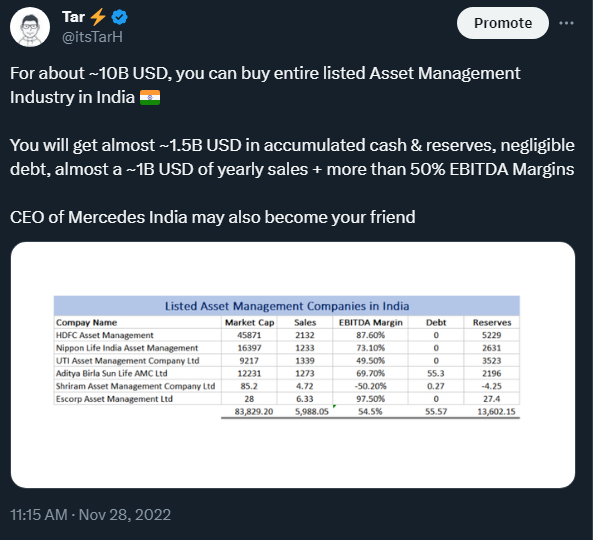Open the three-dot more options menu
The height and width of the screenshot is (540, 593).
pyautogui.click(x=566, y=23)
